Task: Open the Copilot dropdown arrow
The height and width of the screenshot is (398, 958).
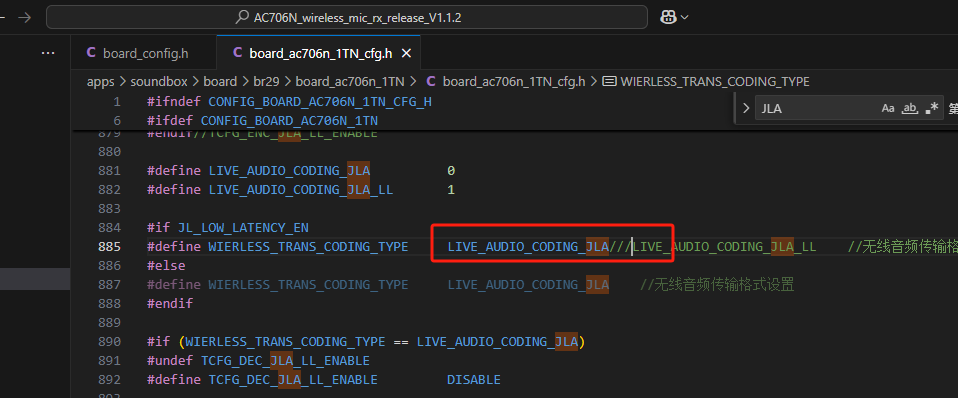Action: pos(684,17)
